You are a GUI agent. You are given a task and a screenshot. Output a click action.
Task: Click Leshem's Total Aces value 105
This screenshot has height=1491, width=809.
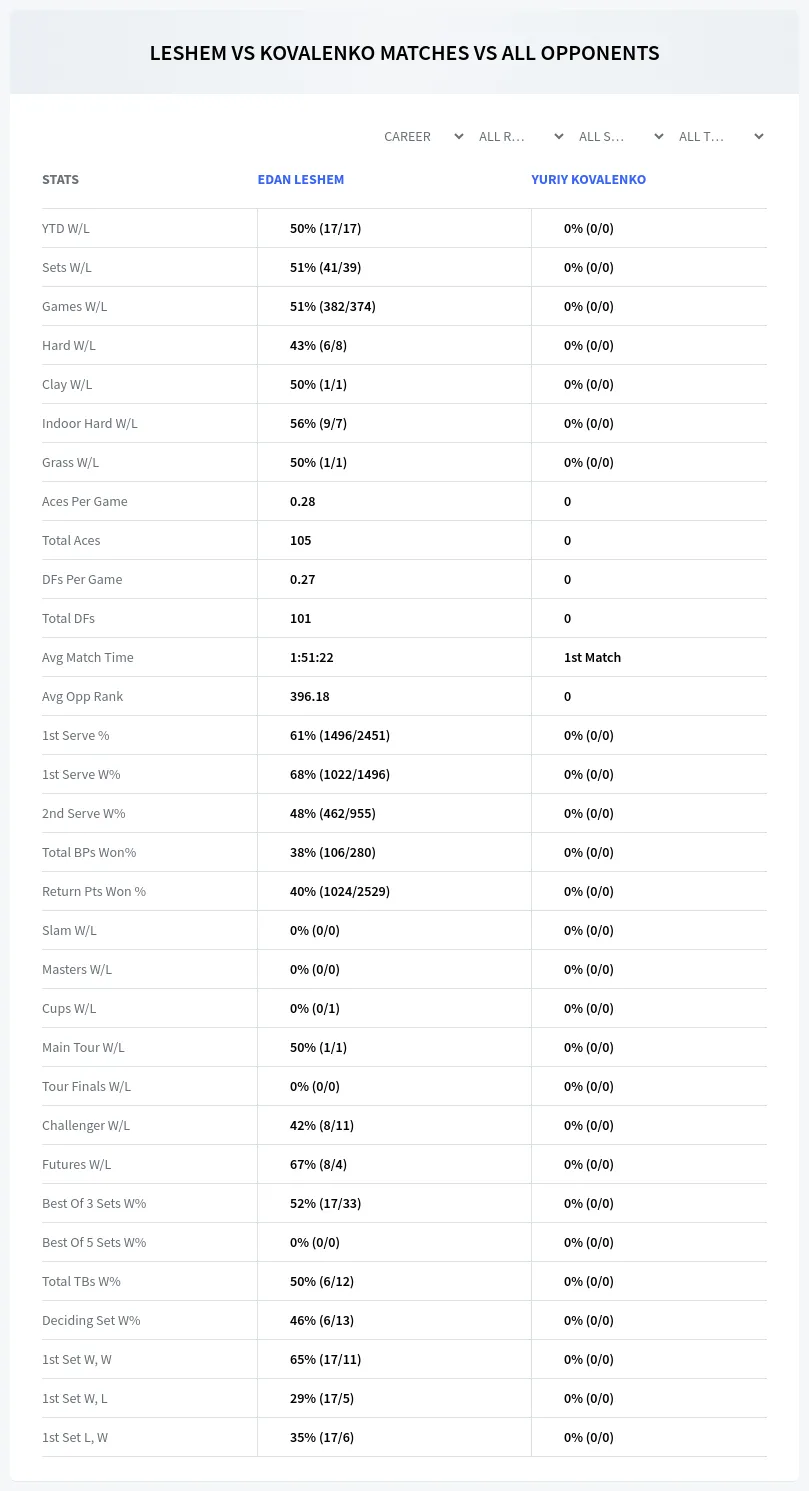[x=301, y=540]
